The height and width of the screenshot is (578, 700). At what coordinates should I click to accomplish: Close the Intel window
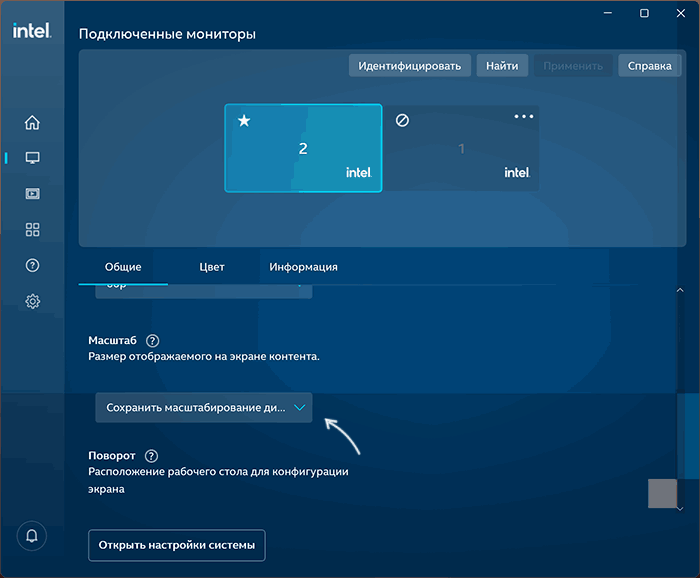681,13
